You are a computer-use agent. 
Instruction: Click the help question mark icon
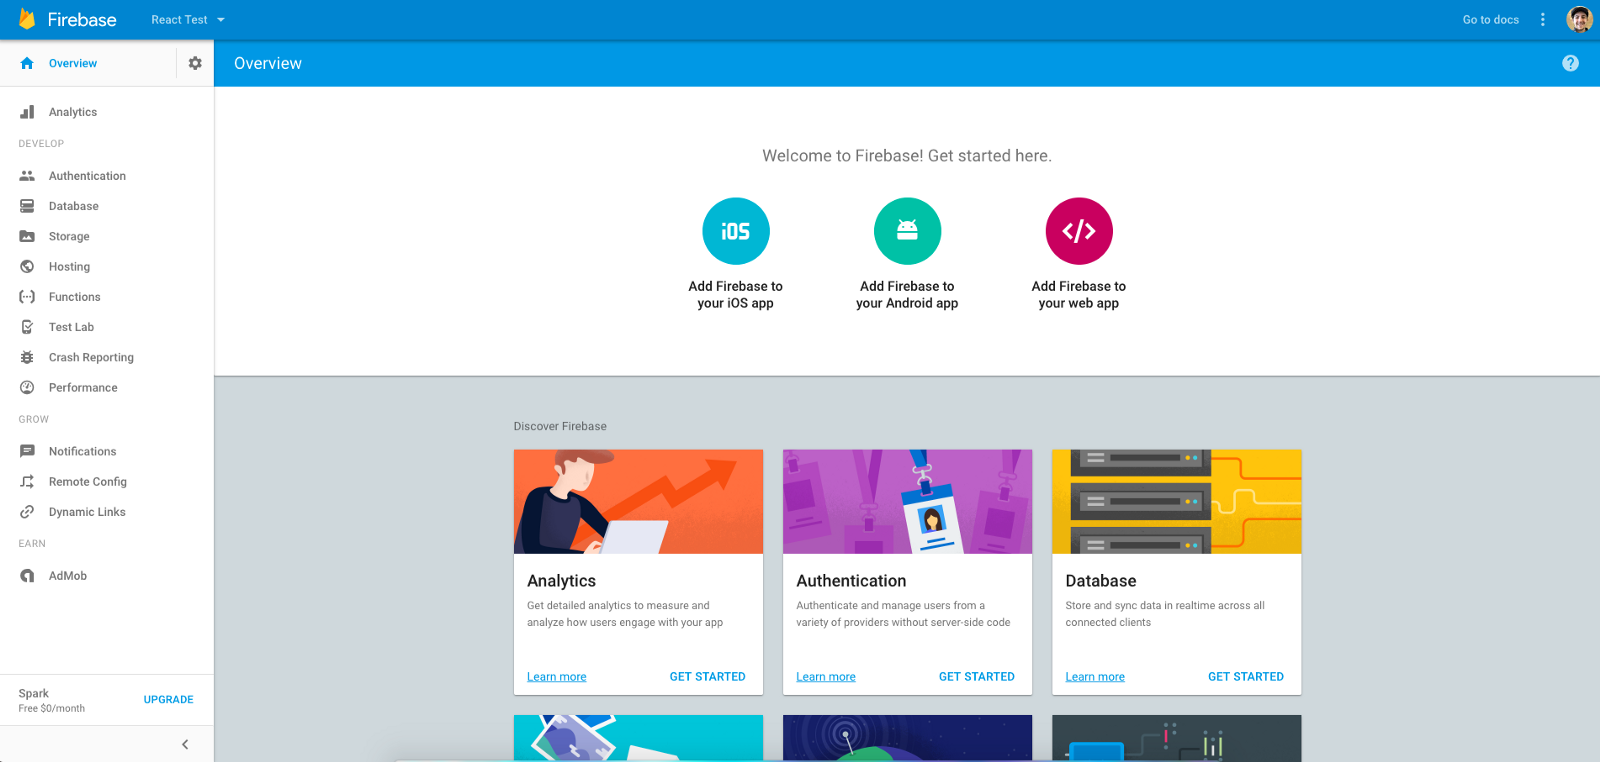tap(1570, 63)
